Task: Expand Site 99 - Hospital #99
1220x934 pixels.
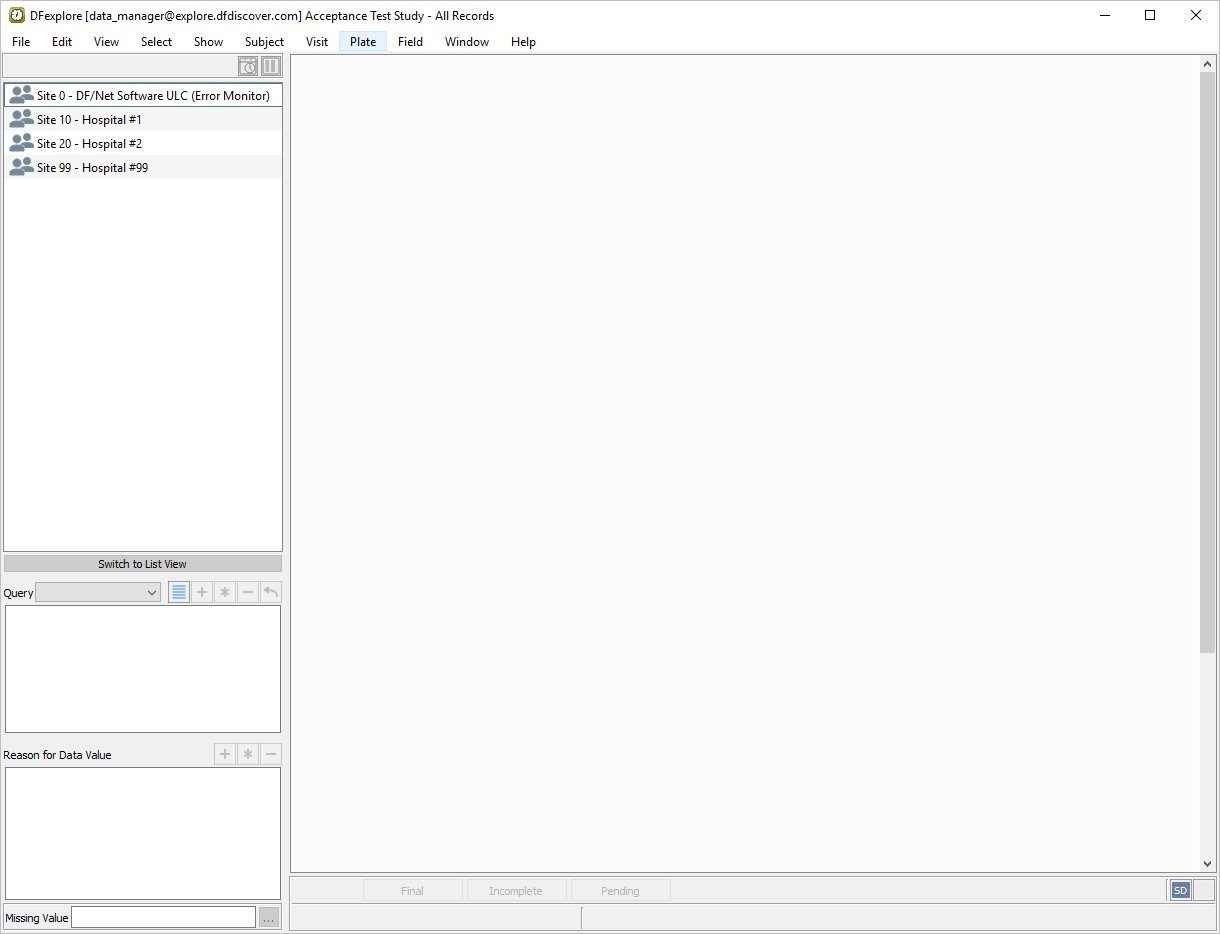Action: [92, 168]
